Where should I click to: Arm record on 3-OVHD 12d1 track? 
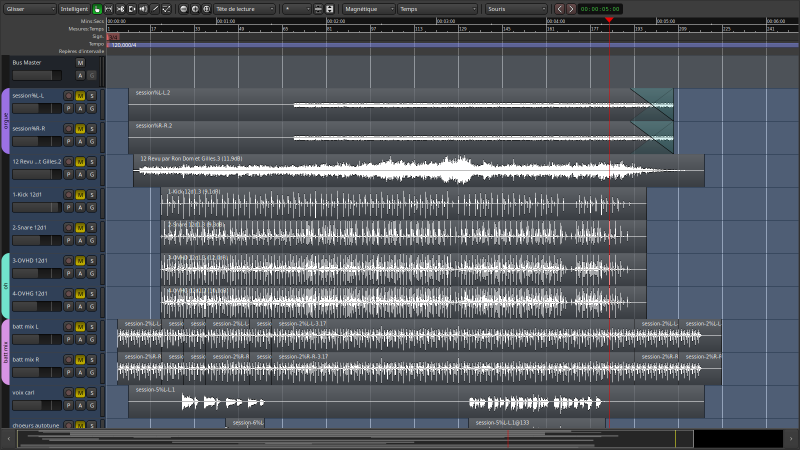68,261
